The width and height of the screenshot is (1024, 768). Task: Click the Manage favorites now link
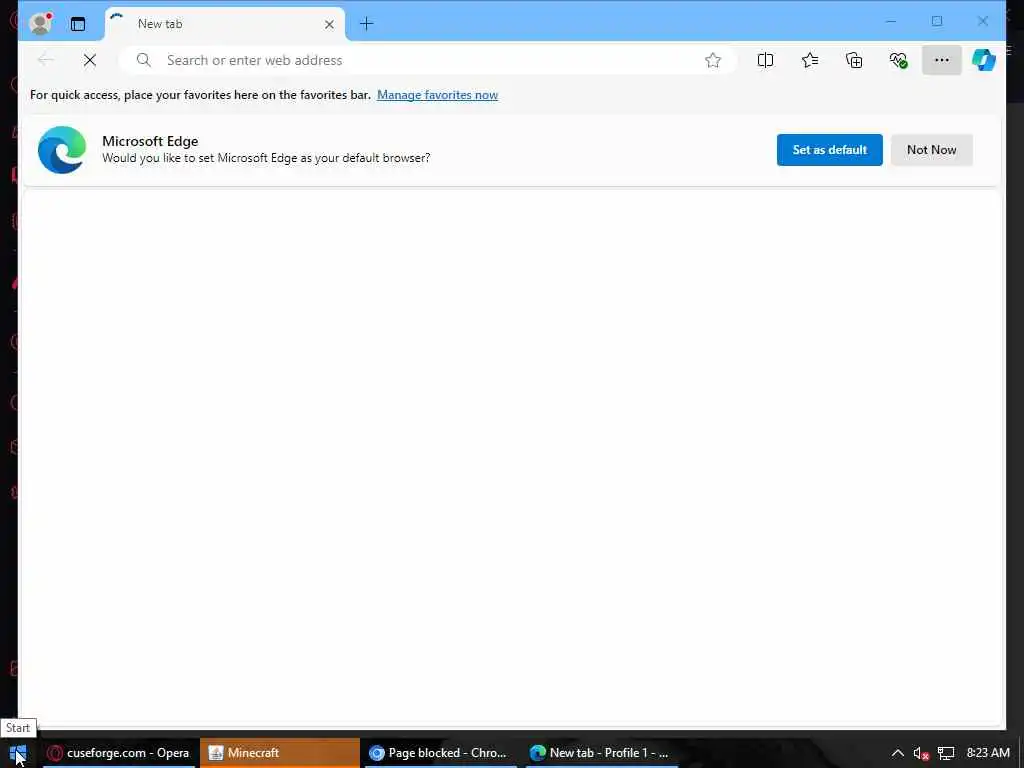pyautogui.click(x=438, y=95)
